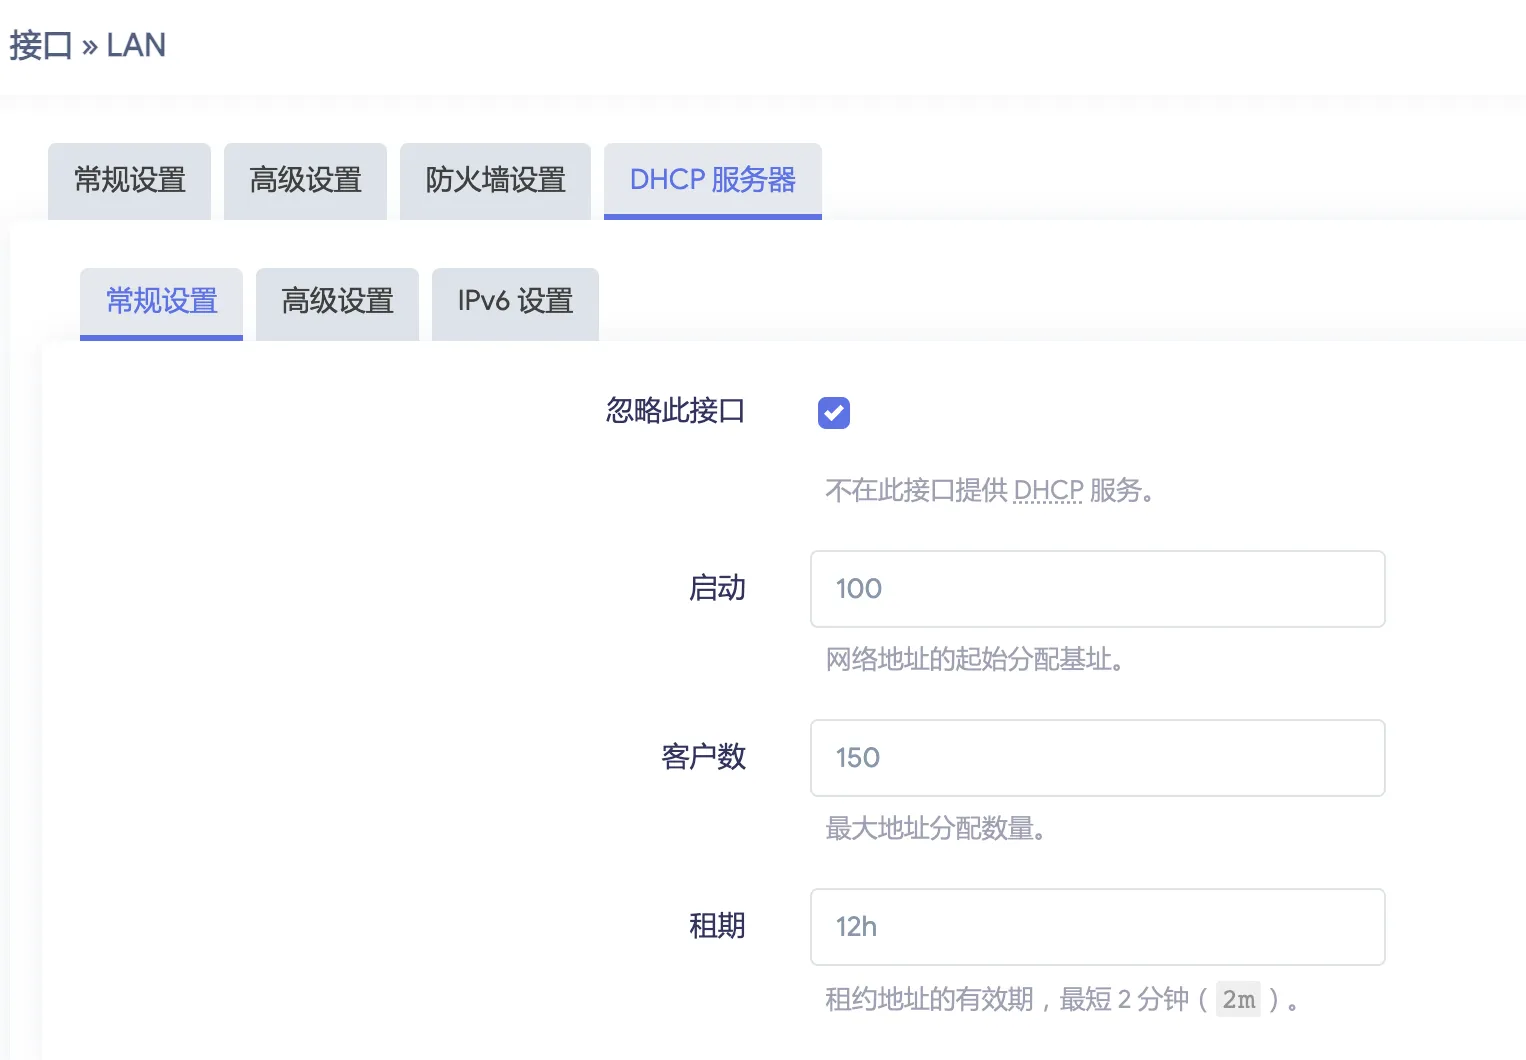Switch to the IPv6 设置 sub-tab
Image resolution: width=1526 pixels, height=1060 pixels.
pos(515,301)
